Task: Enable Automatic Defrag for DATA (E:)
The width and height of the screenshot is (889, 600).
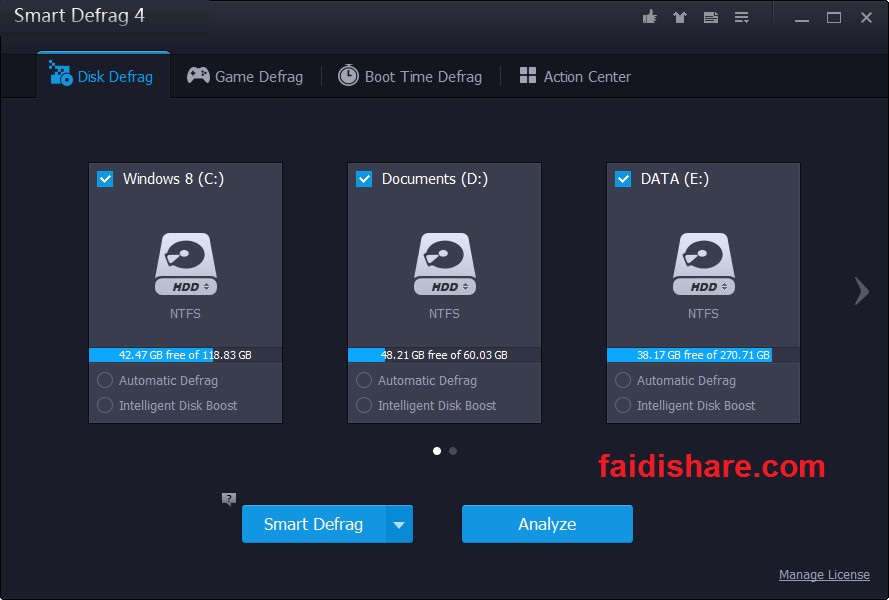Action: [623, 380]
